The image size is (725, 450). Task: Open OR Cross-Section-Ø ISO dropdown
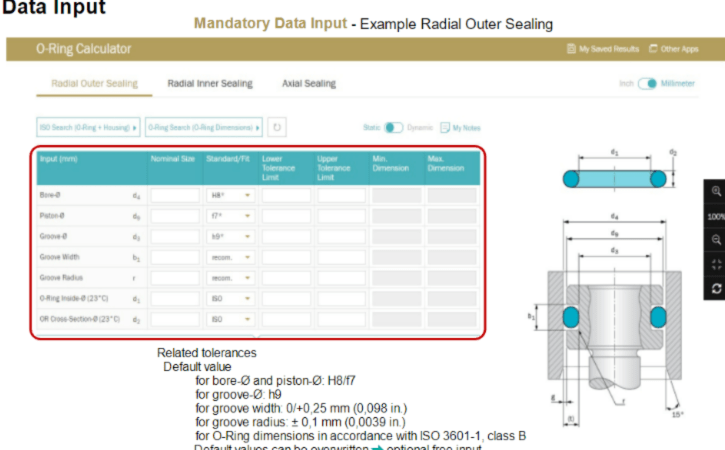[230, 319]
